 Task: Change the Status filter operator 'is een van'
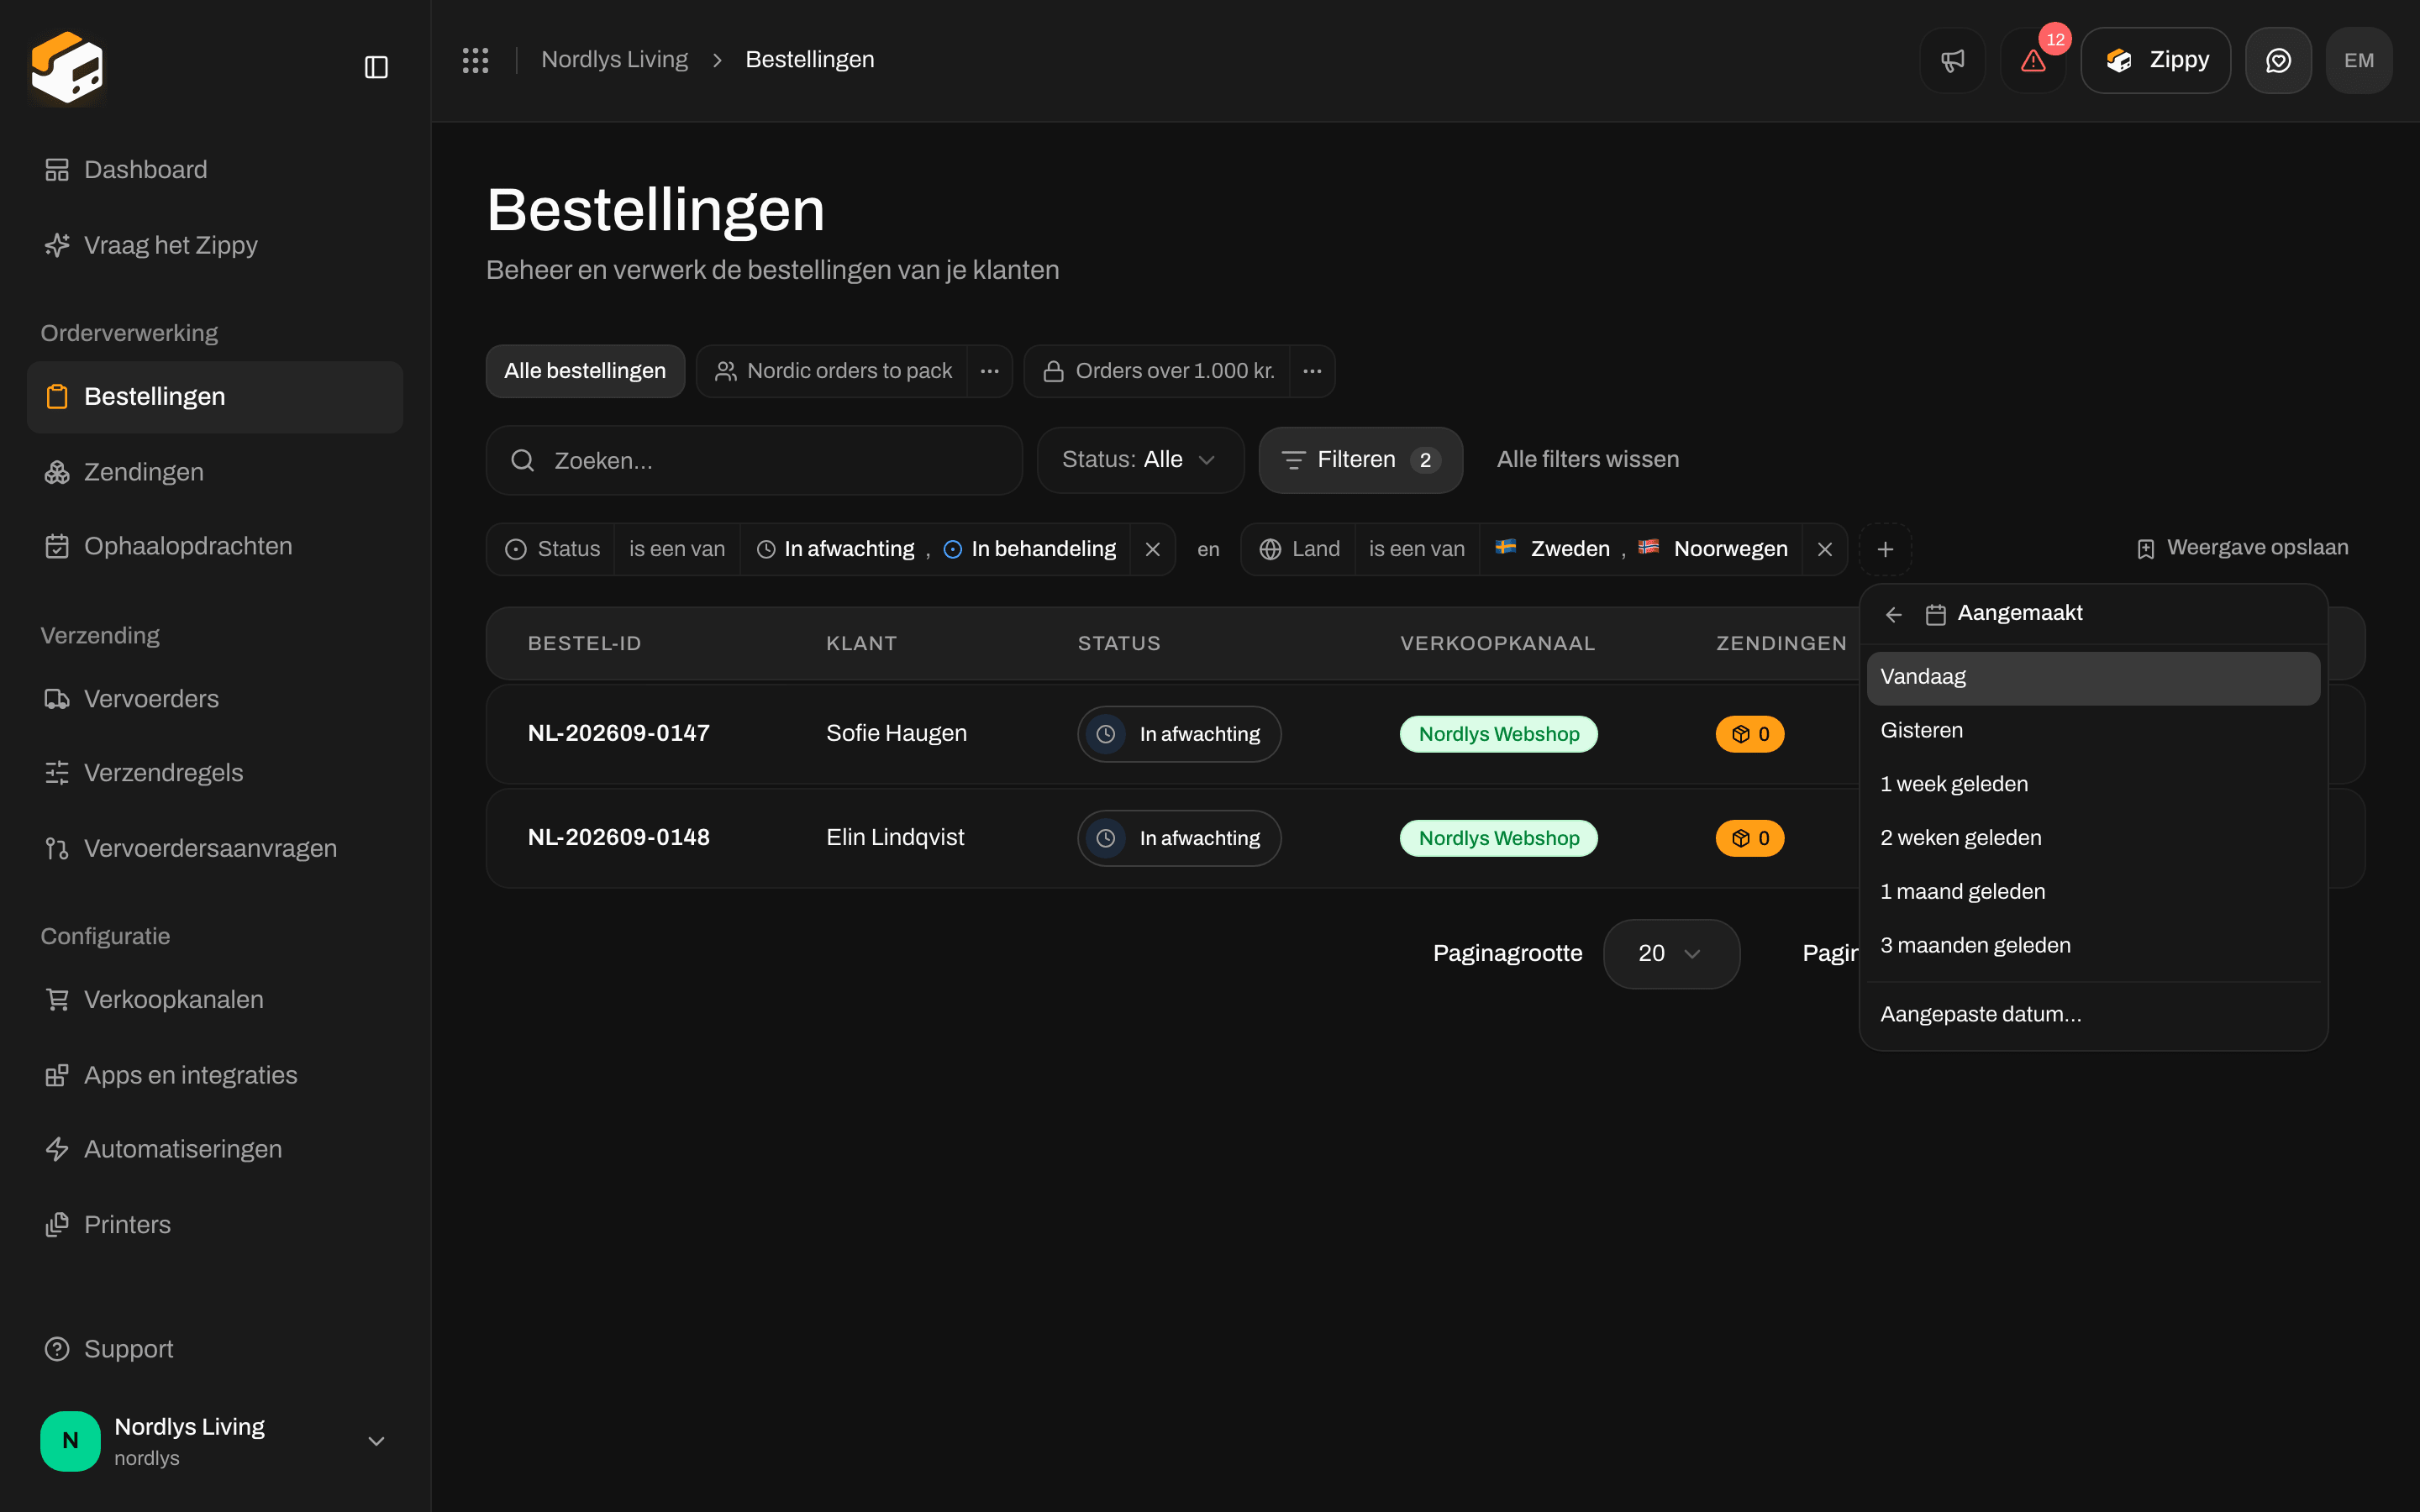pyautogui.click(x=677, y=549)
